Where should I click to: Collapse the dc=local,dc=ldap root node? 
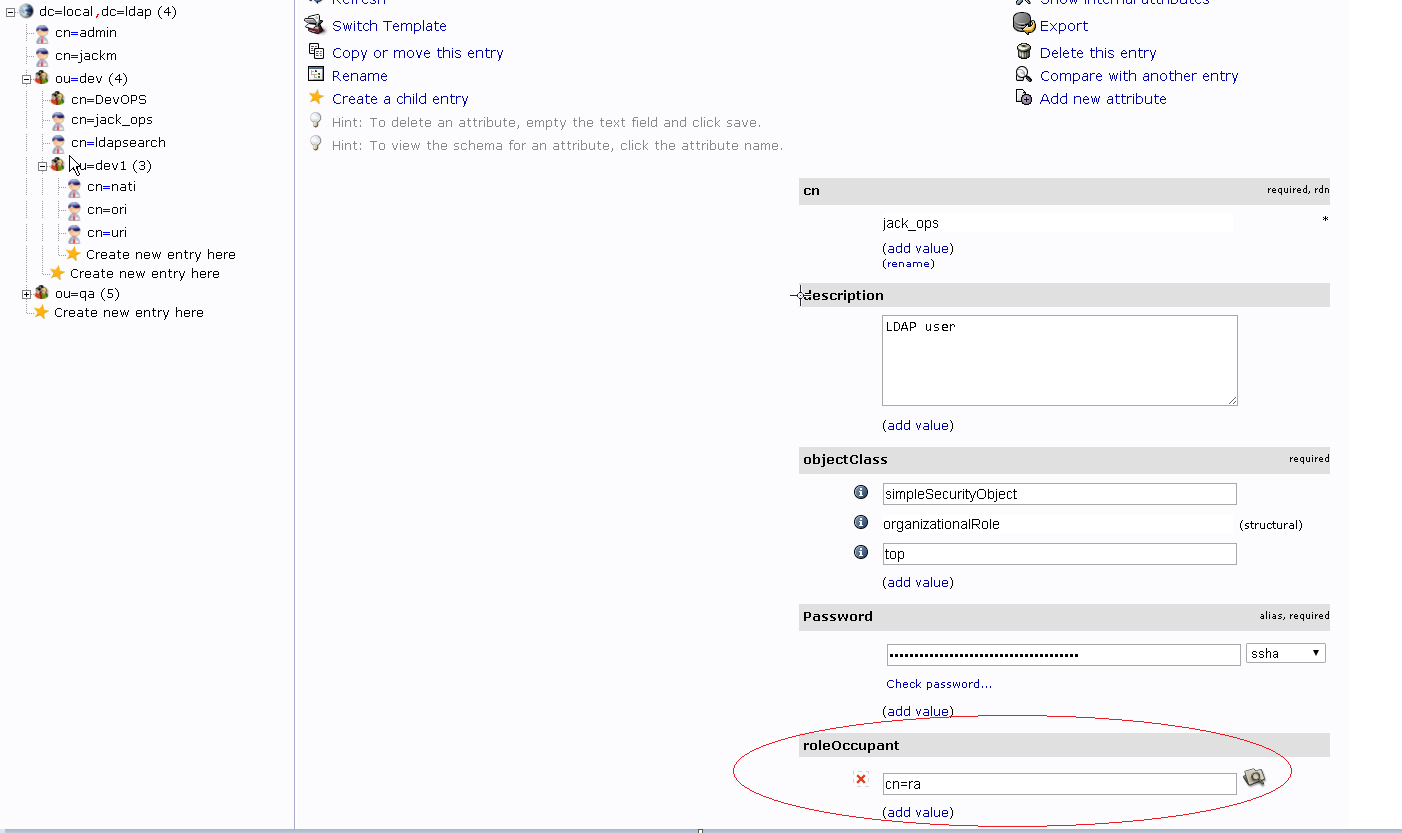pos(10,11)
